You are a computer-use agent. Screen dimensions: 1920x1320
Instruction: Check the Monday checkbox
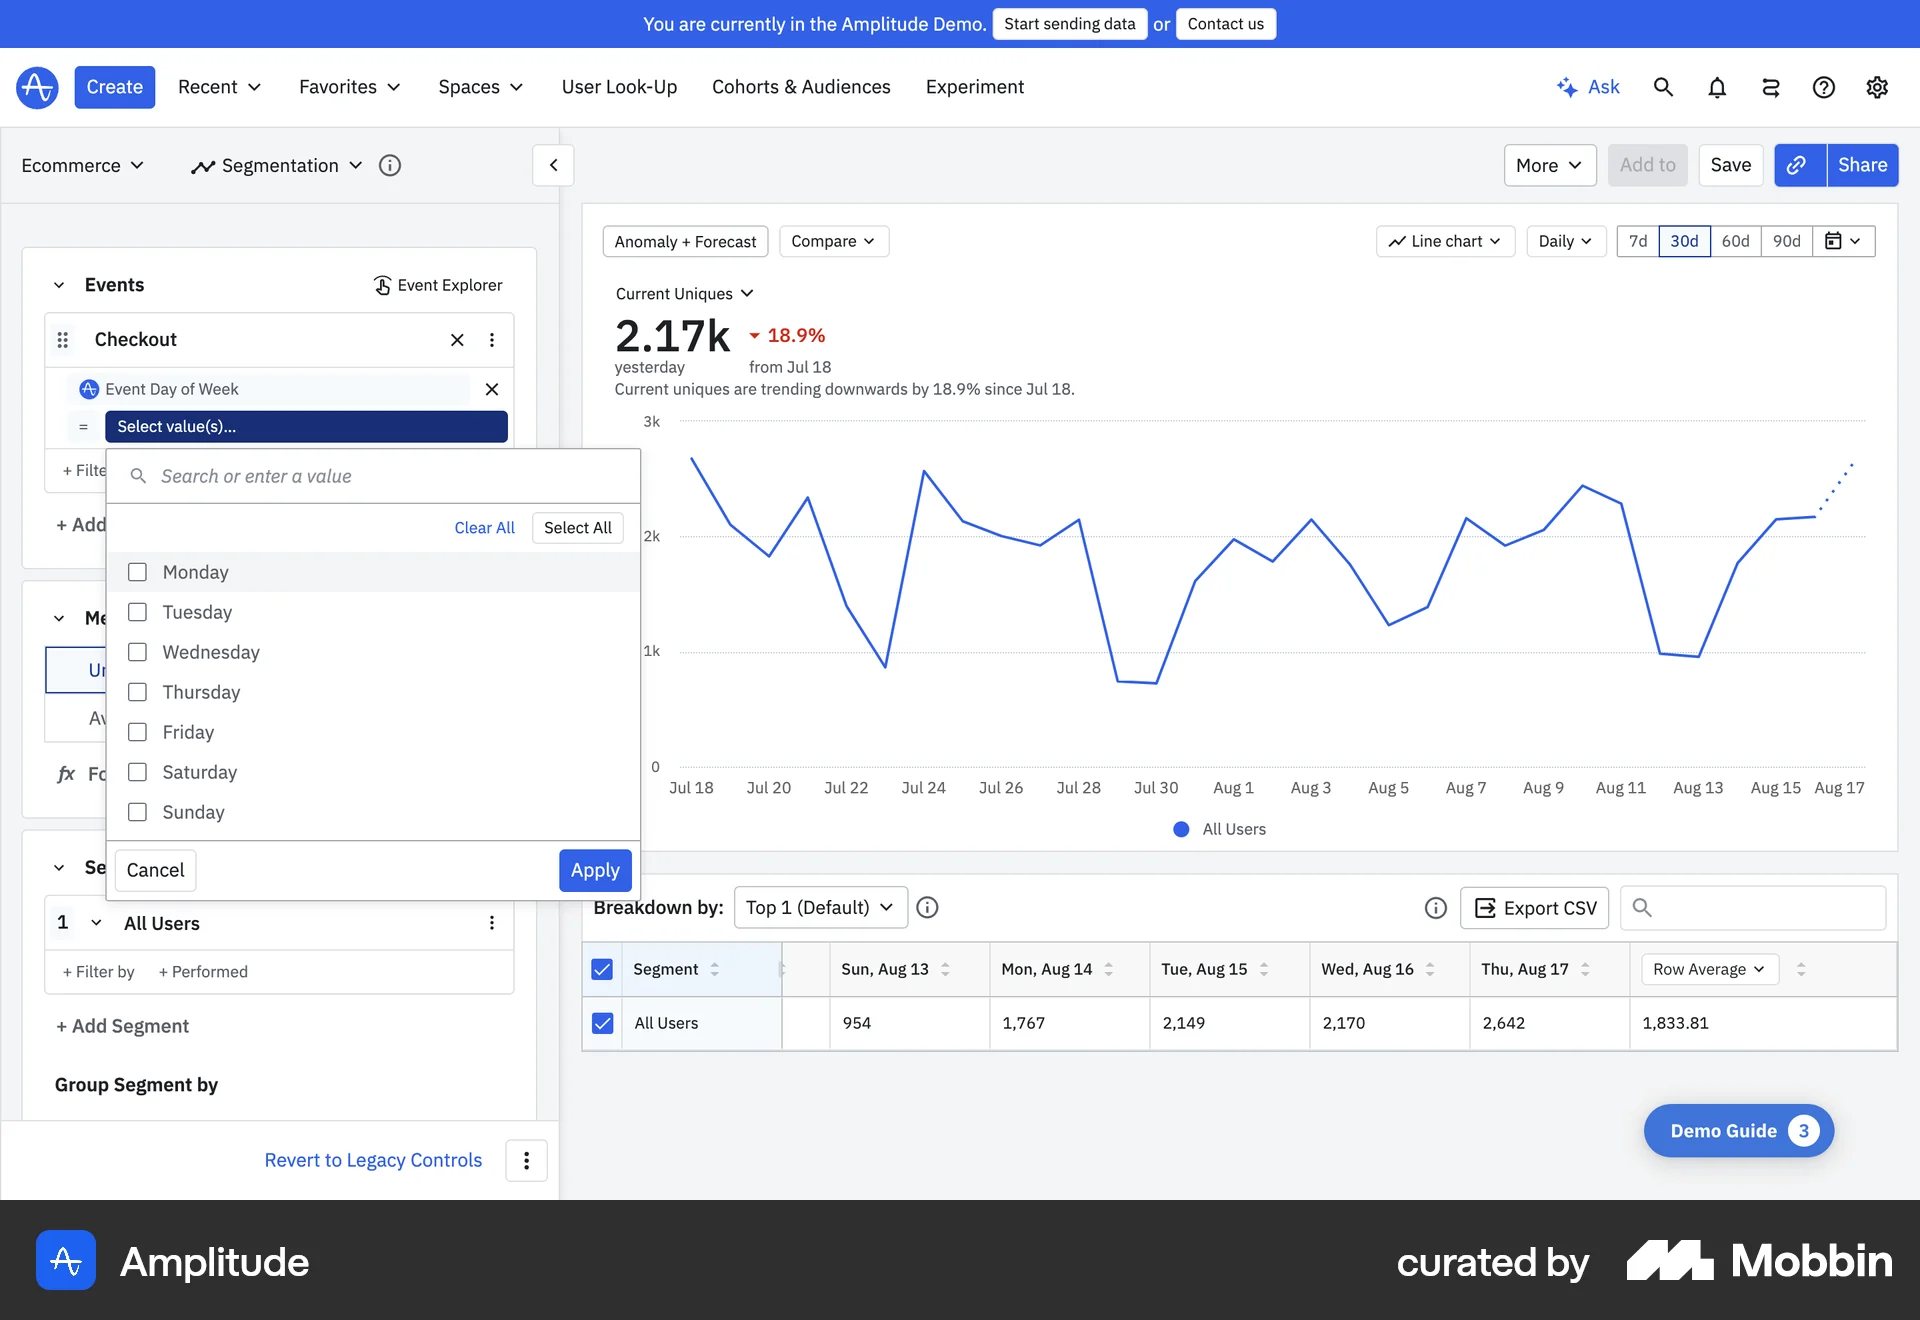tap(137, 572)
